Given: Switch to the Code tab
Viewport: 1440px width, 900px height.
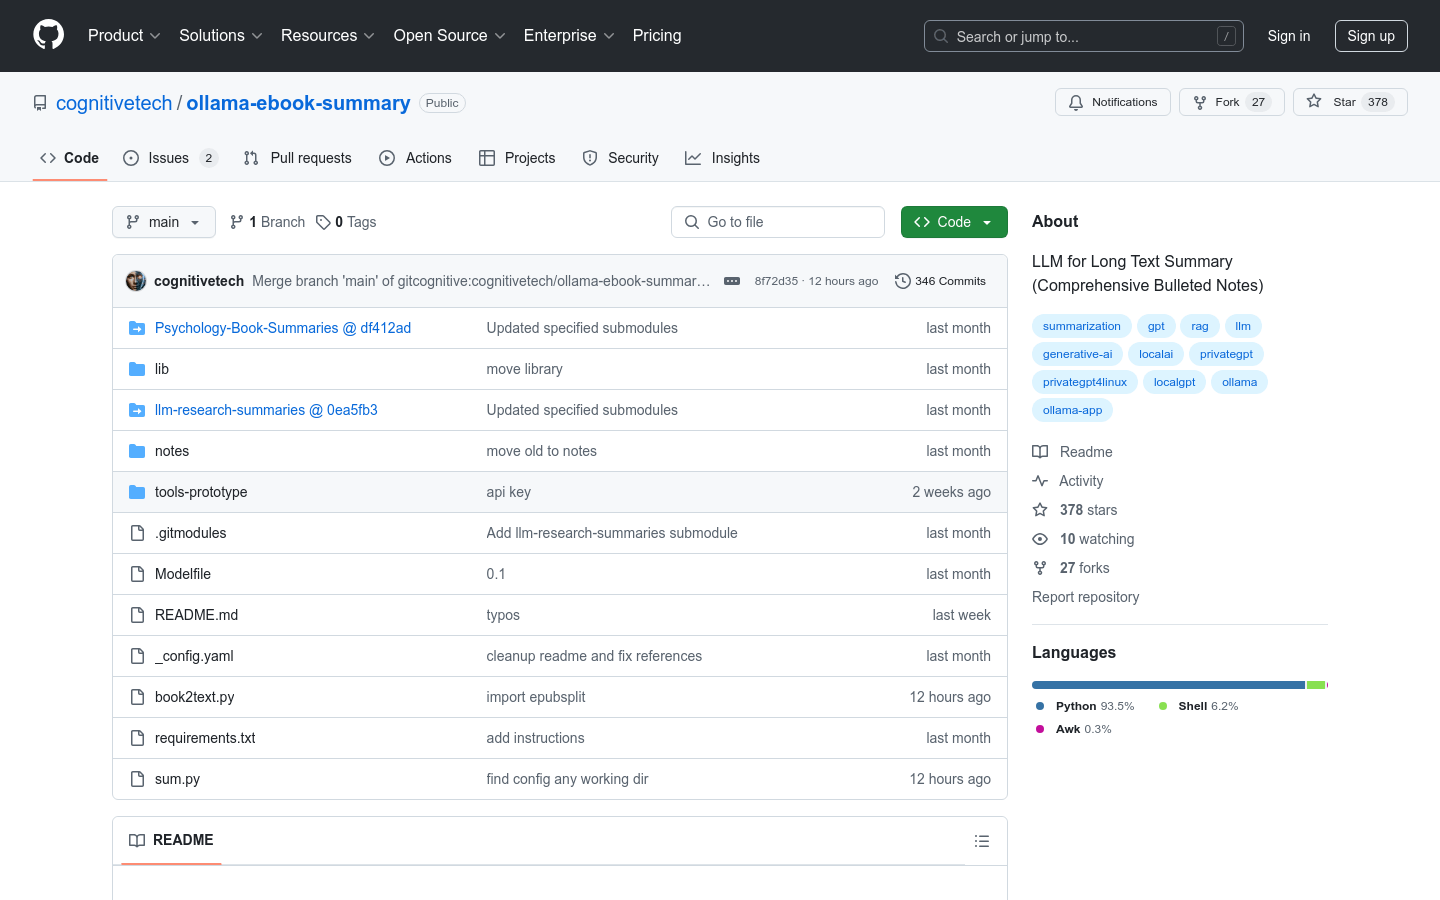Looking at the screenshot, I should (70, 158).
